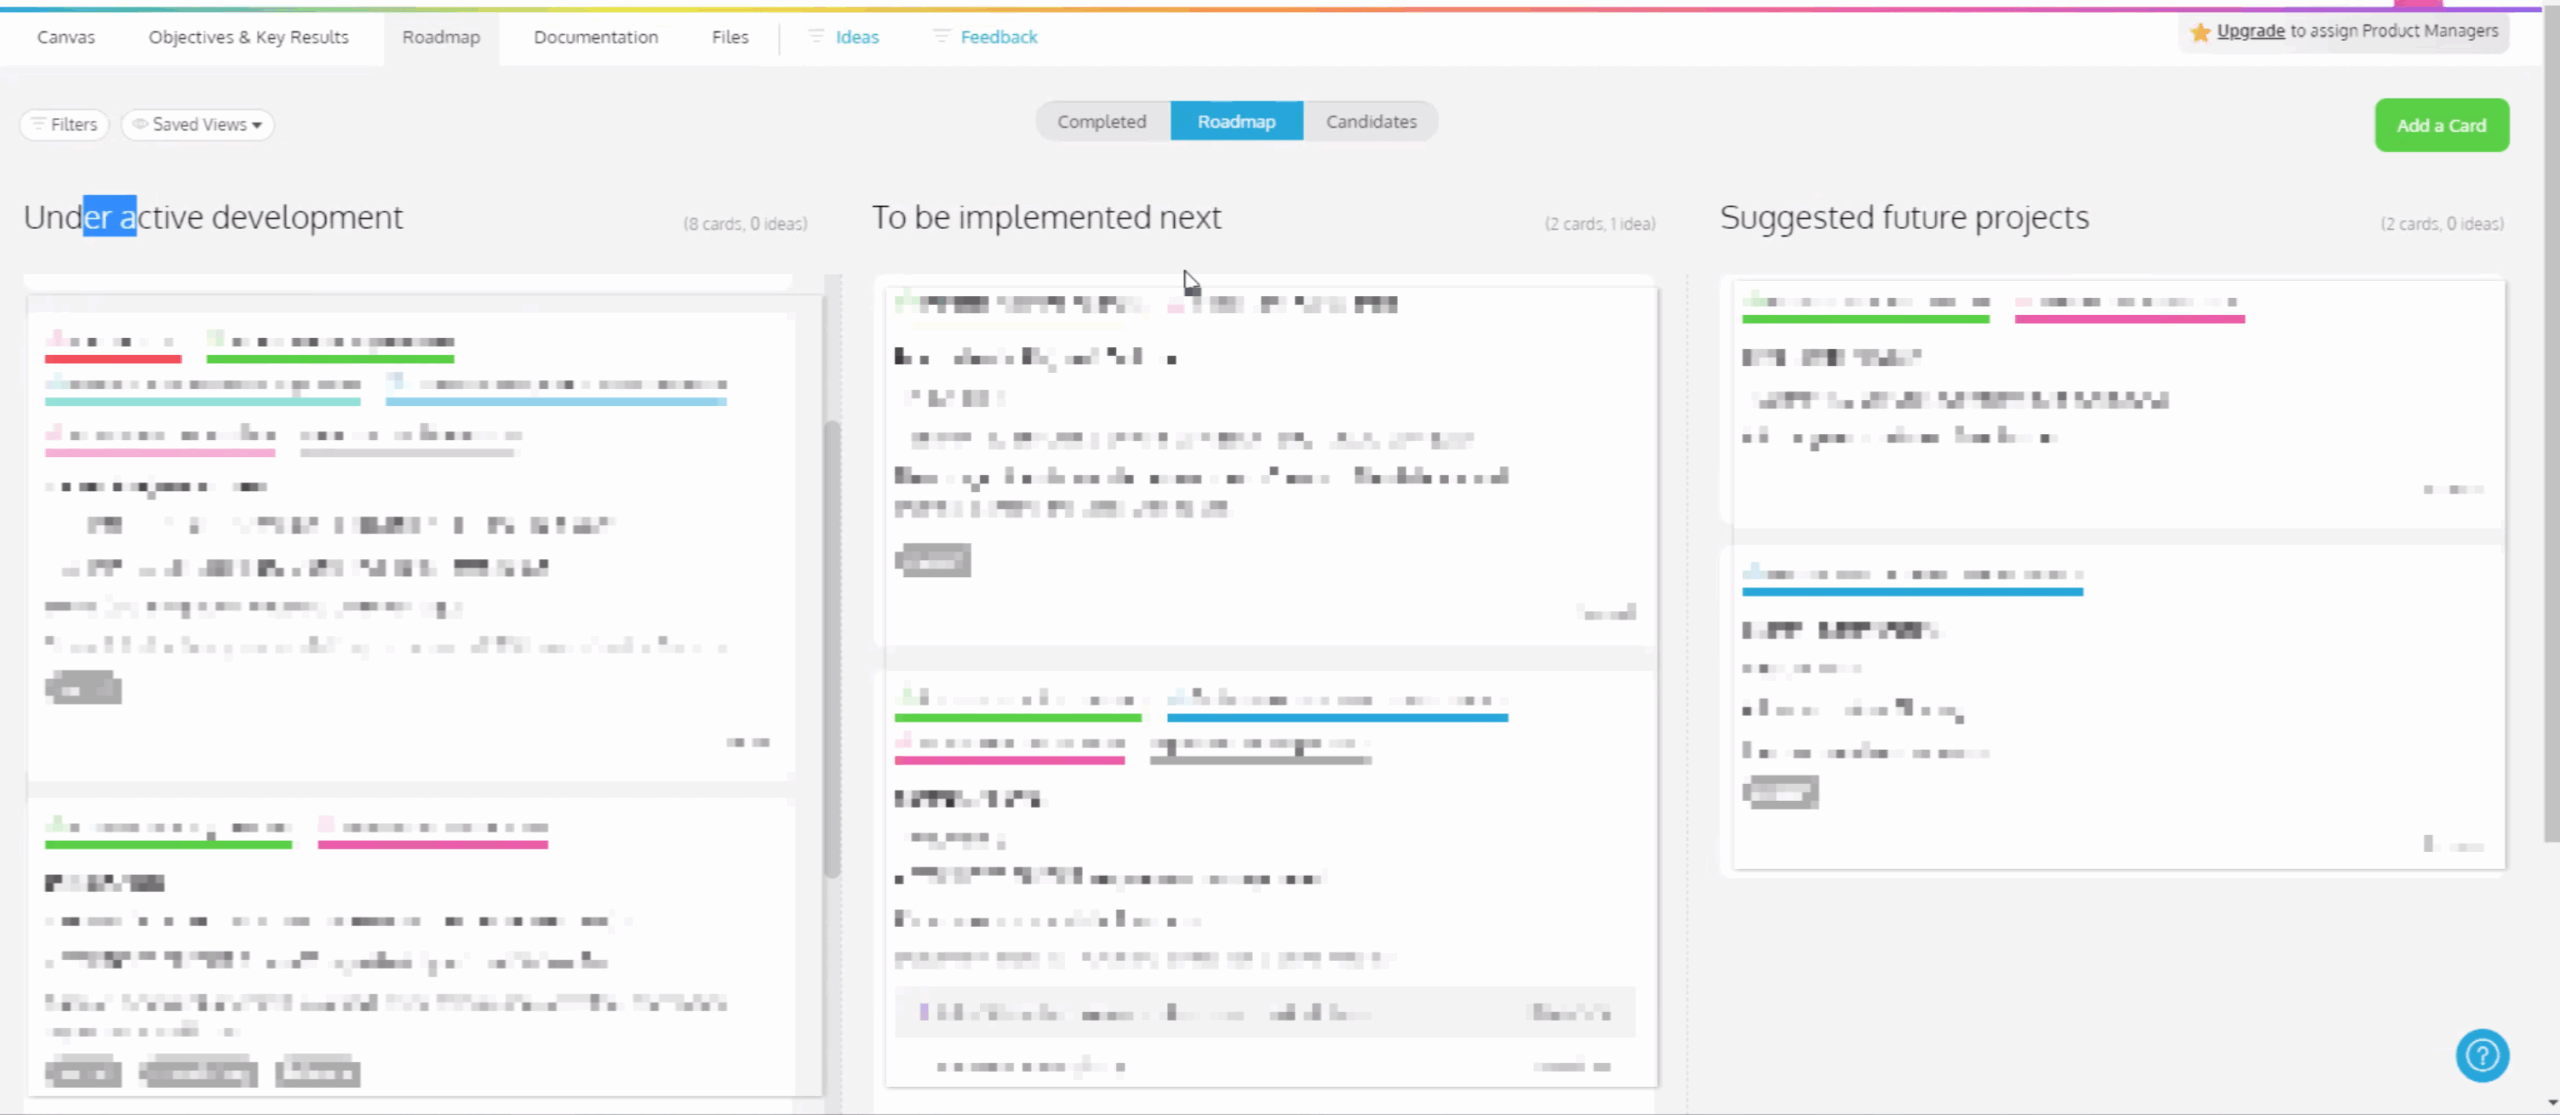Open the Documentation tab
The image size is (2560, 1115).
[596, 37]
